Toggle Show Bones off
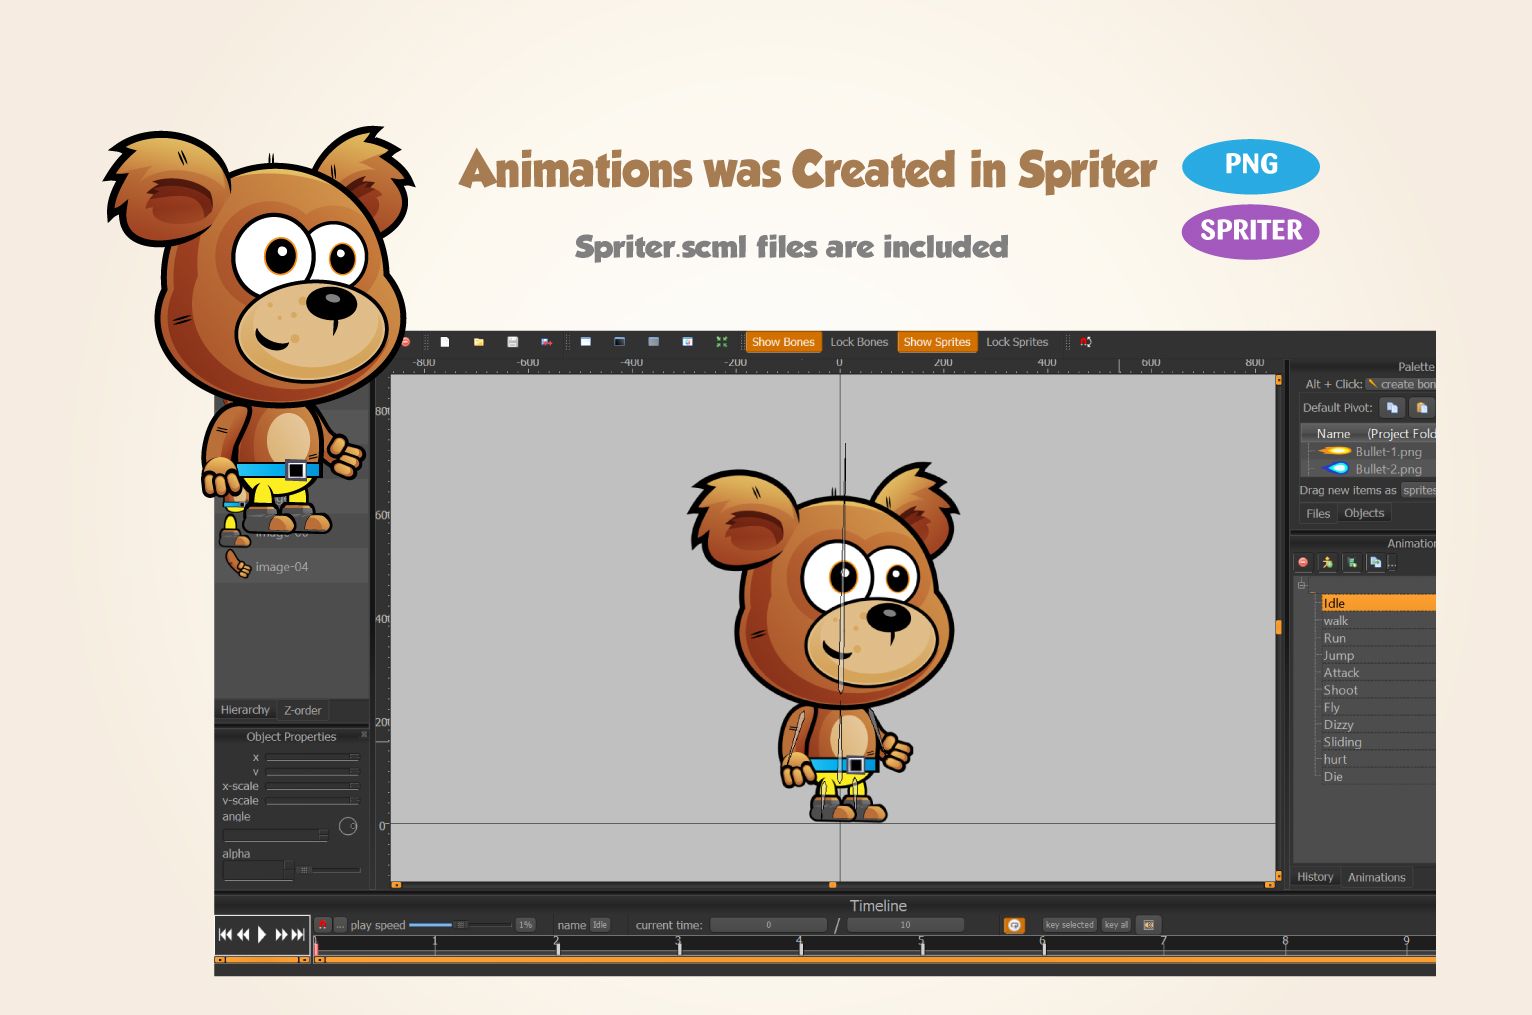The height and width of the screenshot is (1015, 1532). (x=784, y=342)
